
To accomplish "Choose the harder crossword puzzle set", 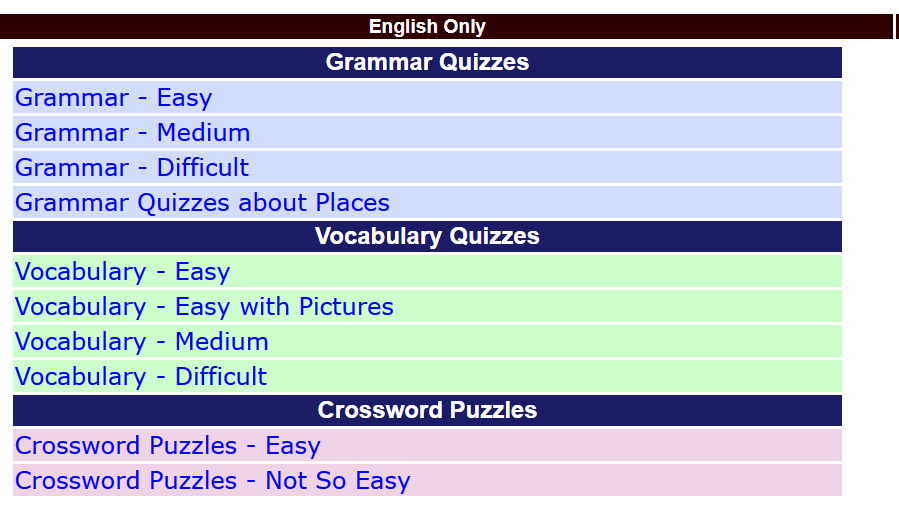I will pyautogui.click(x=212, y=481).
